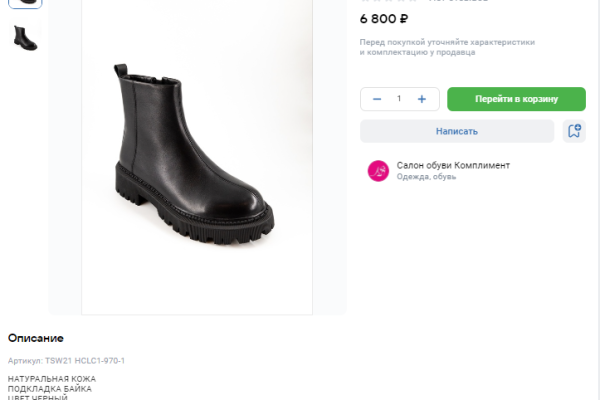The image size is (600, 400).
Task: Open the pink shop logo avatar
Action: (378, 171)
